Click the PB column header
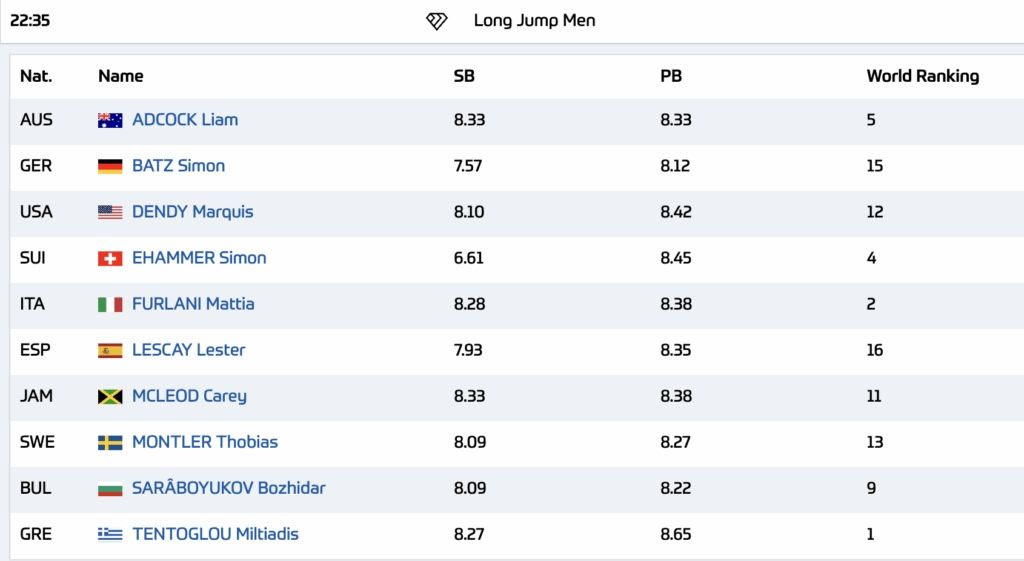 671,76
